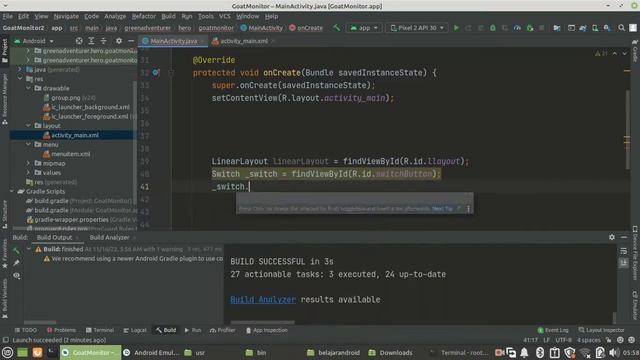Screen dimensions: 640x360
Task: Click the editor vertical scrollbar
Action: [627, 130]
